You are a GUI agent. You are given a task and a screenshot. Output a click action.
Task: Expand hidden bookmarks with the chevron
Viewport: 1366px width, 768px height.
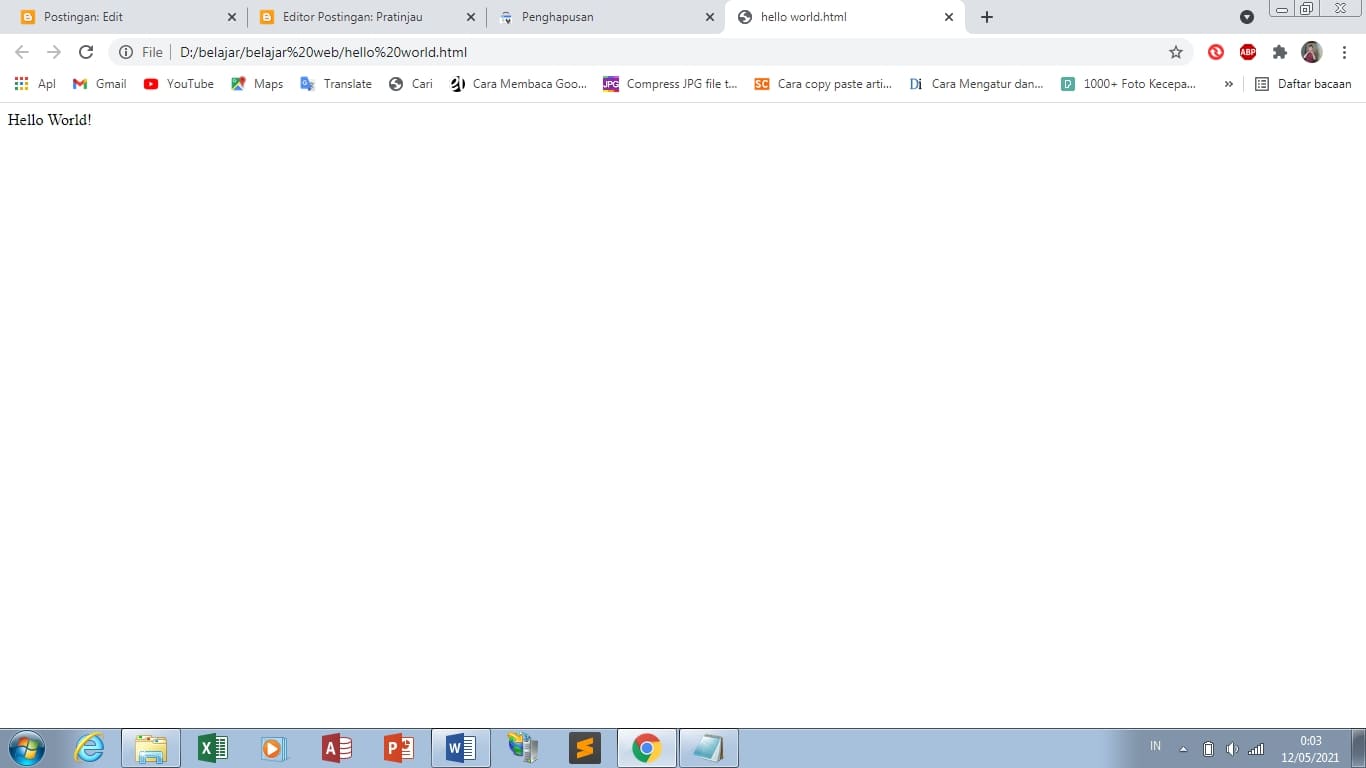(1228, 84)
